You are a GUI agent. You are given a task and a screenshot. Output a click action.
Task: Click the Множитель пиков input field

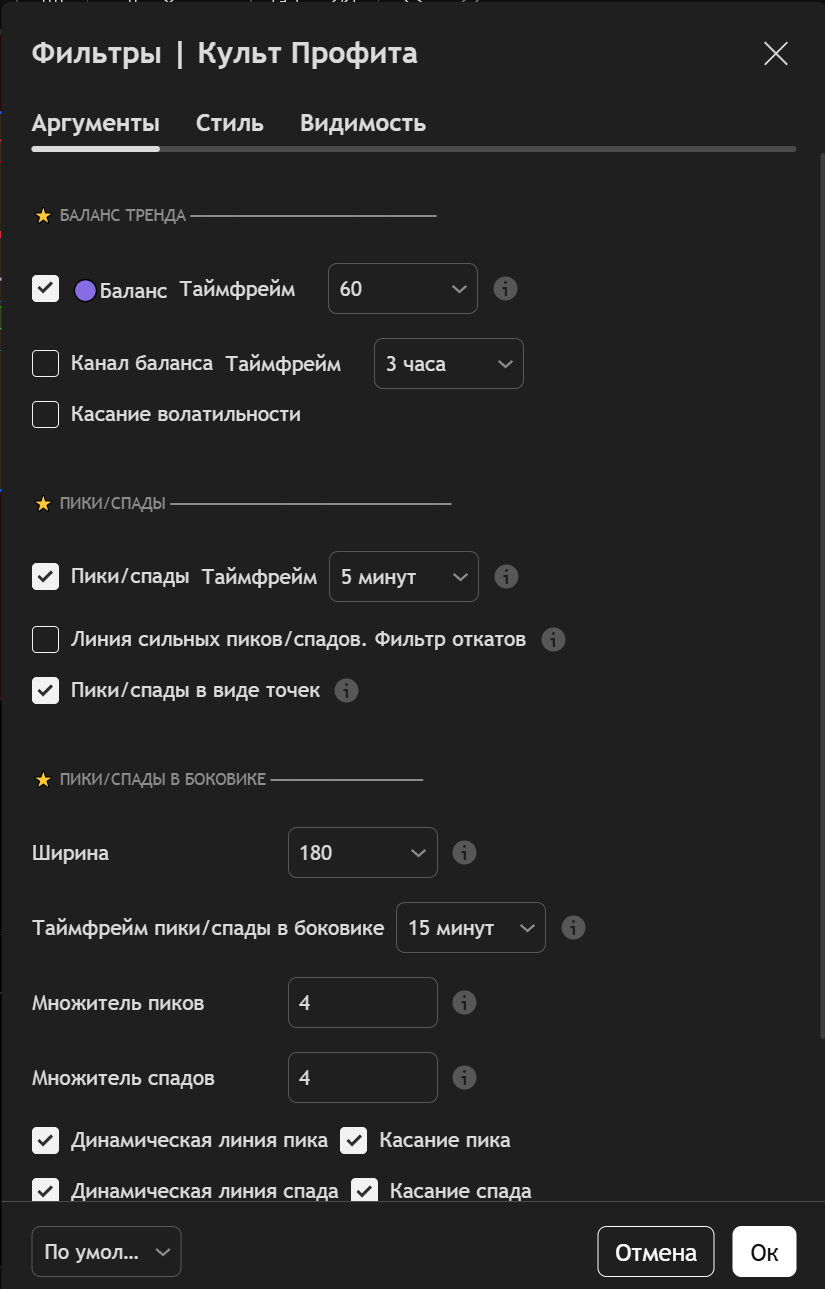click(x=362, y=1003)
